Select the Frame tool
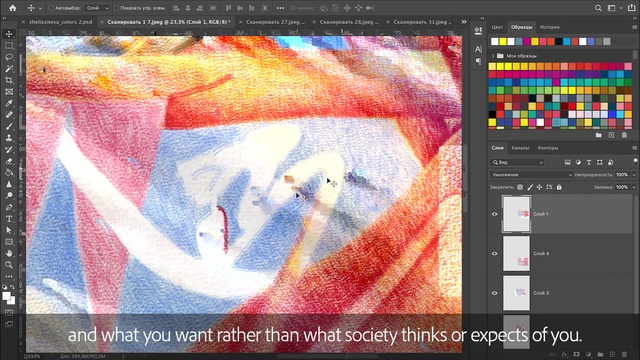This screenshot has width=640, height=360. click(x=9, y=92)
